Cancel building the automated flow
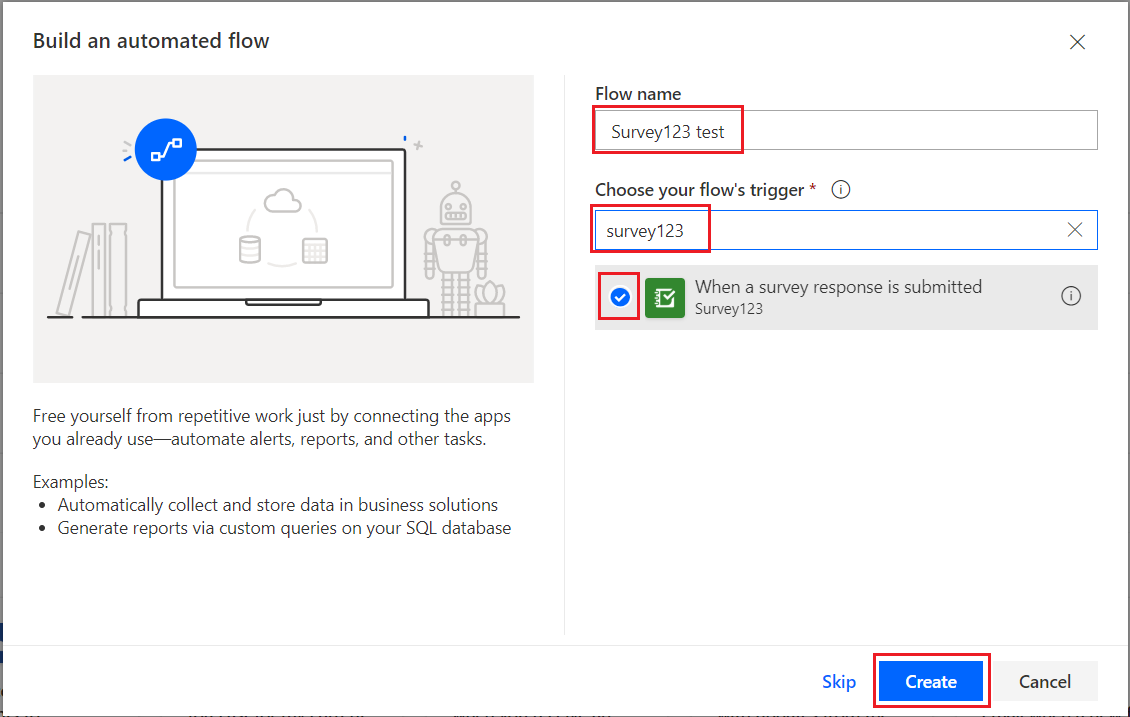Screen dimensions: 1130x717 tap(1044, 681)
